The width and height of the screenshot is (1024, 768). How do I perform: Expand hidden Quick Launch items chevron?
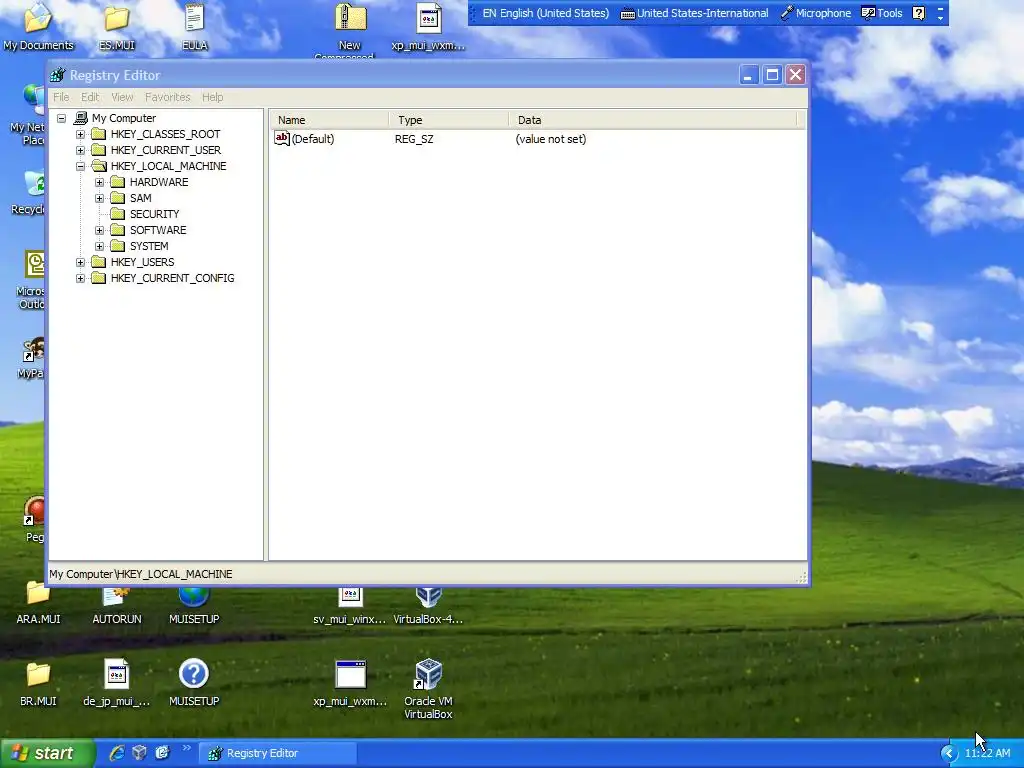185,748
